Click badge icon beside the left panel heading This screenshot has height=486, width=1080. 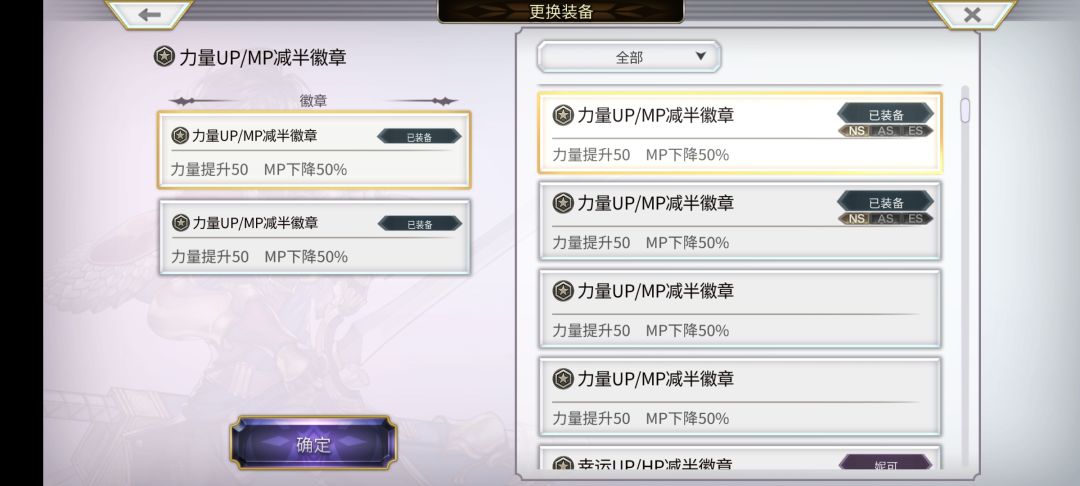(x=164, y=57)
